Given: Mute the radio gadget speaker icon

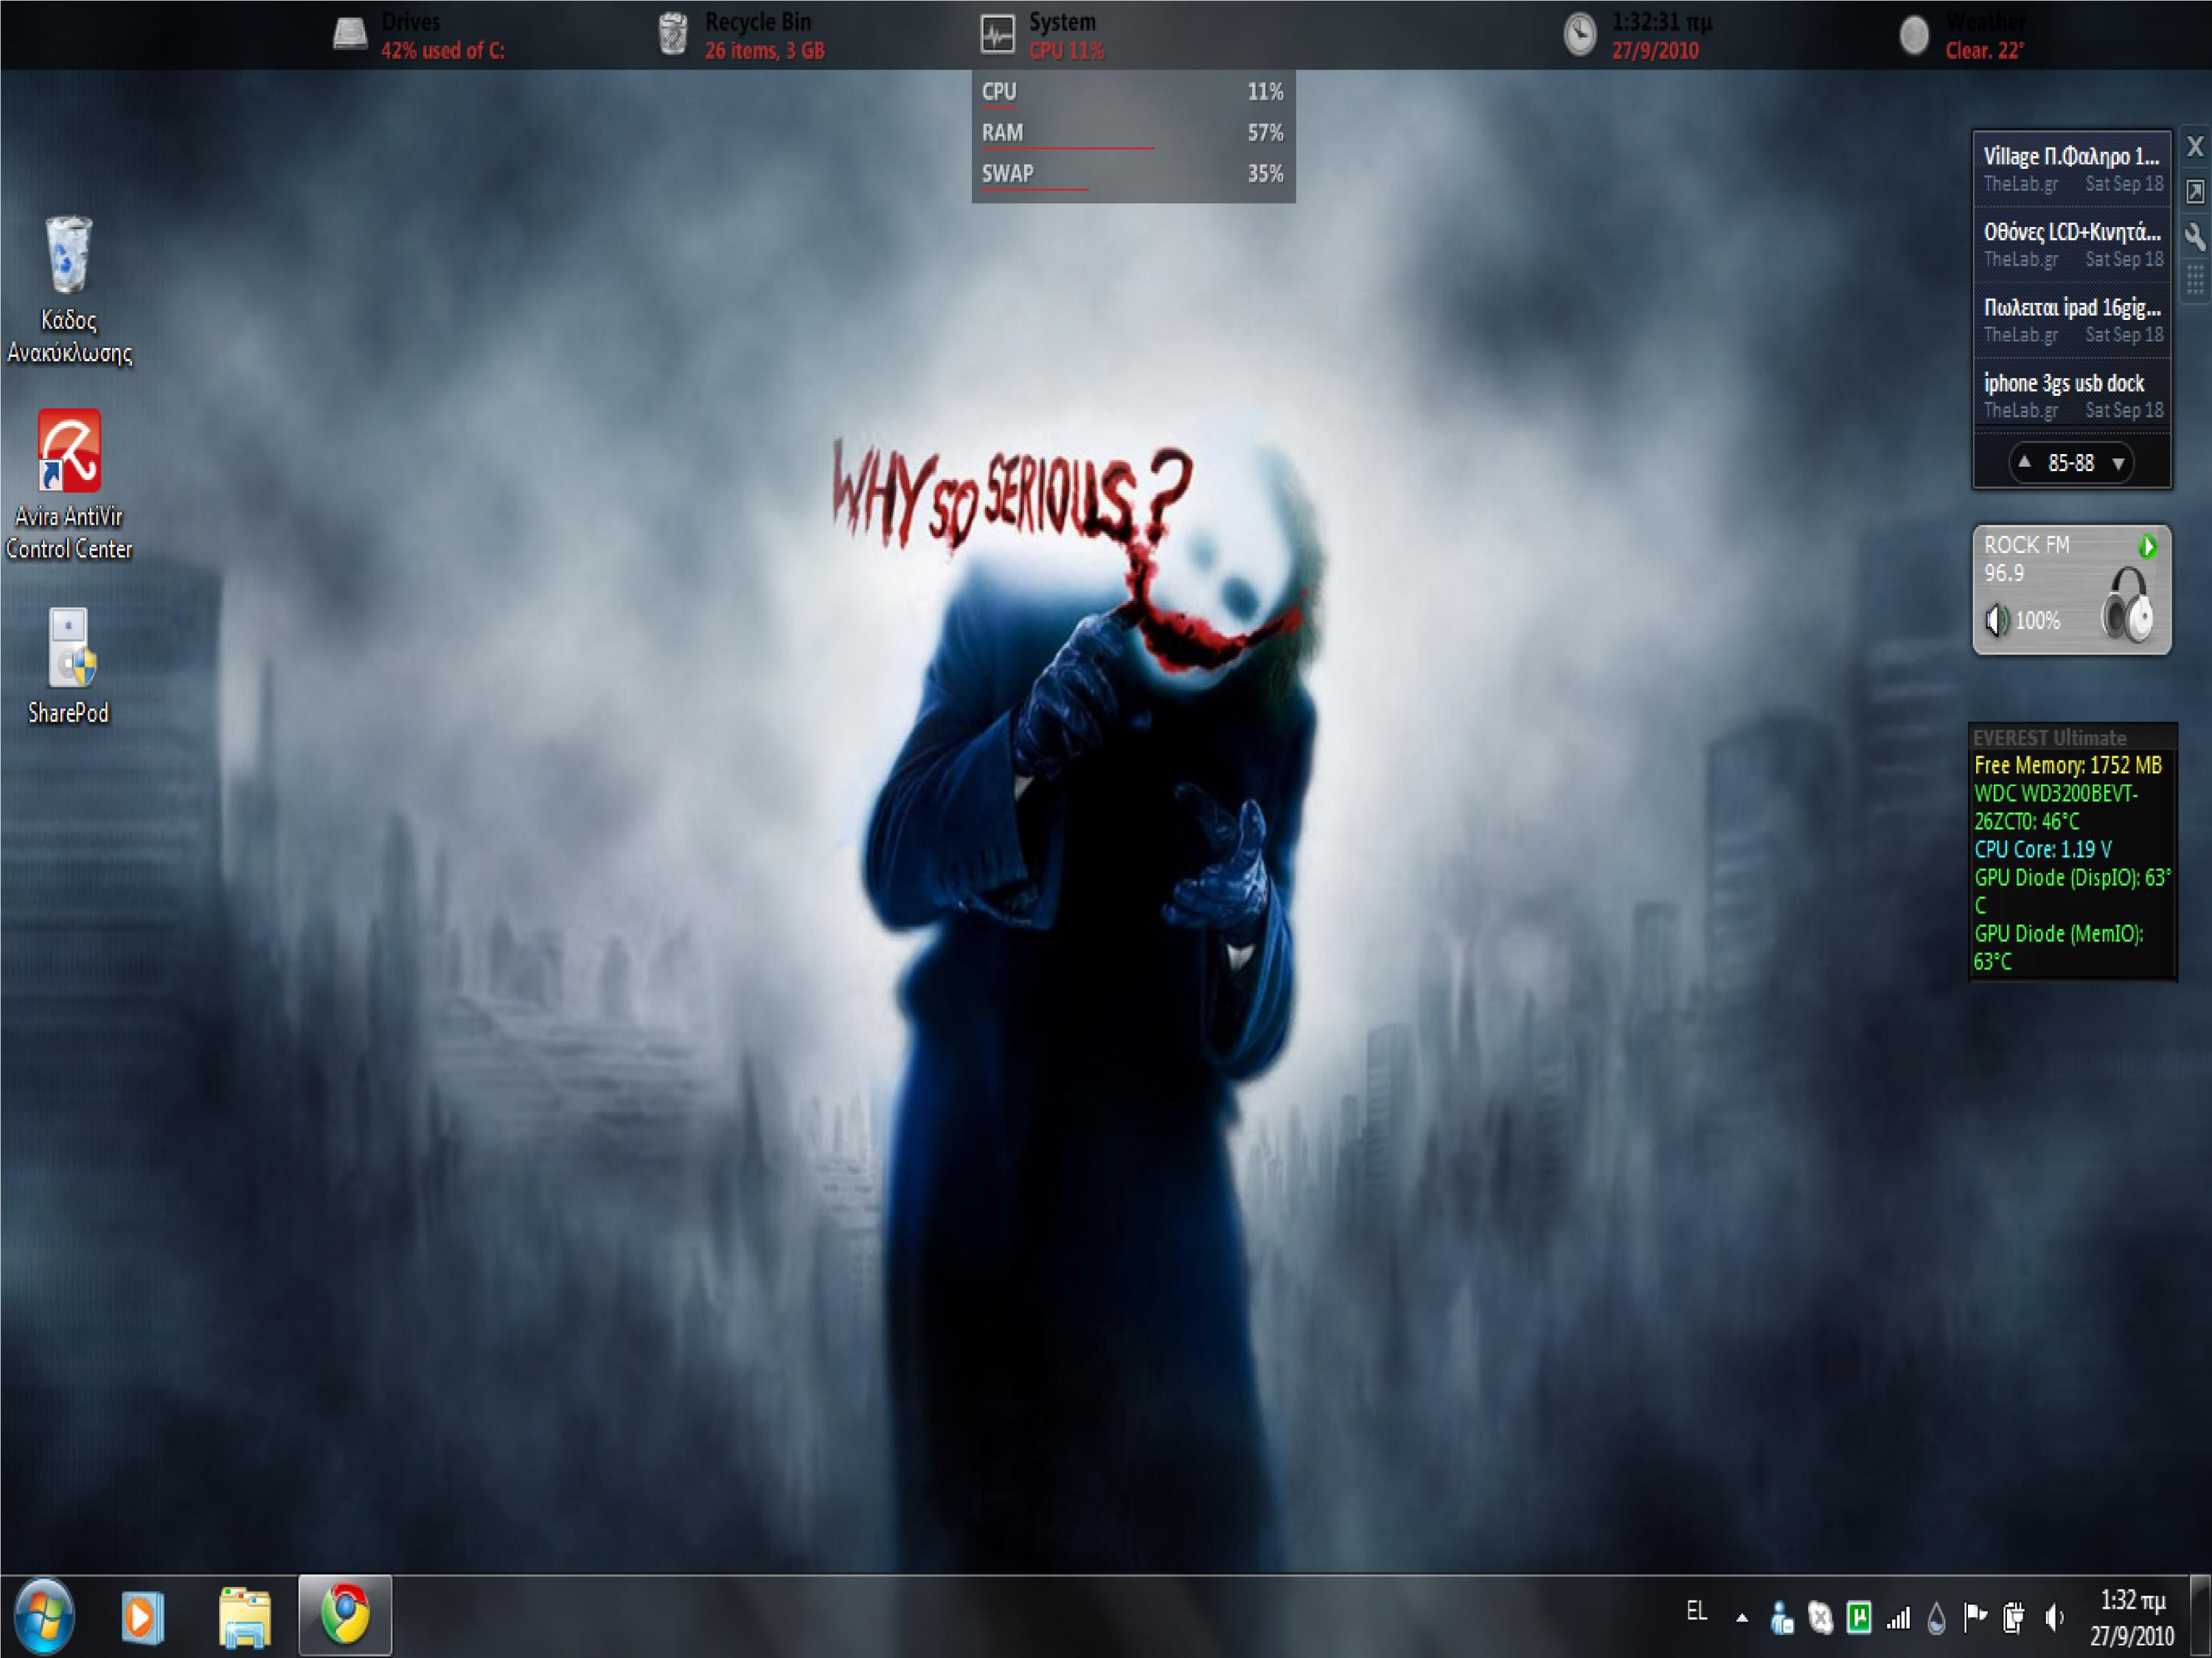Looking at the screenshot, I should (x=1996, y=621).
